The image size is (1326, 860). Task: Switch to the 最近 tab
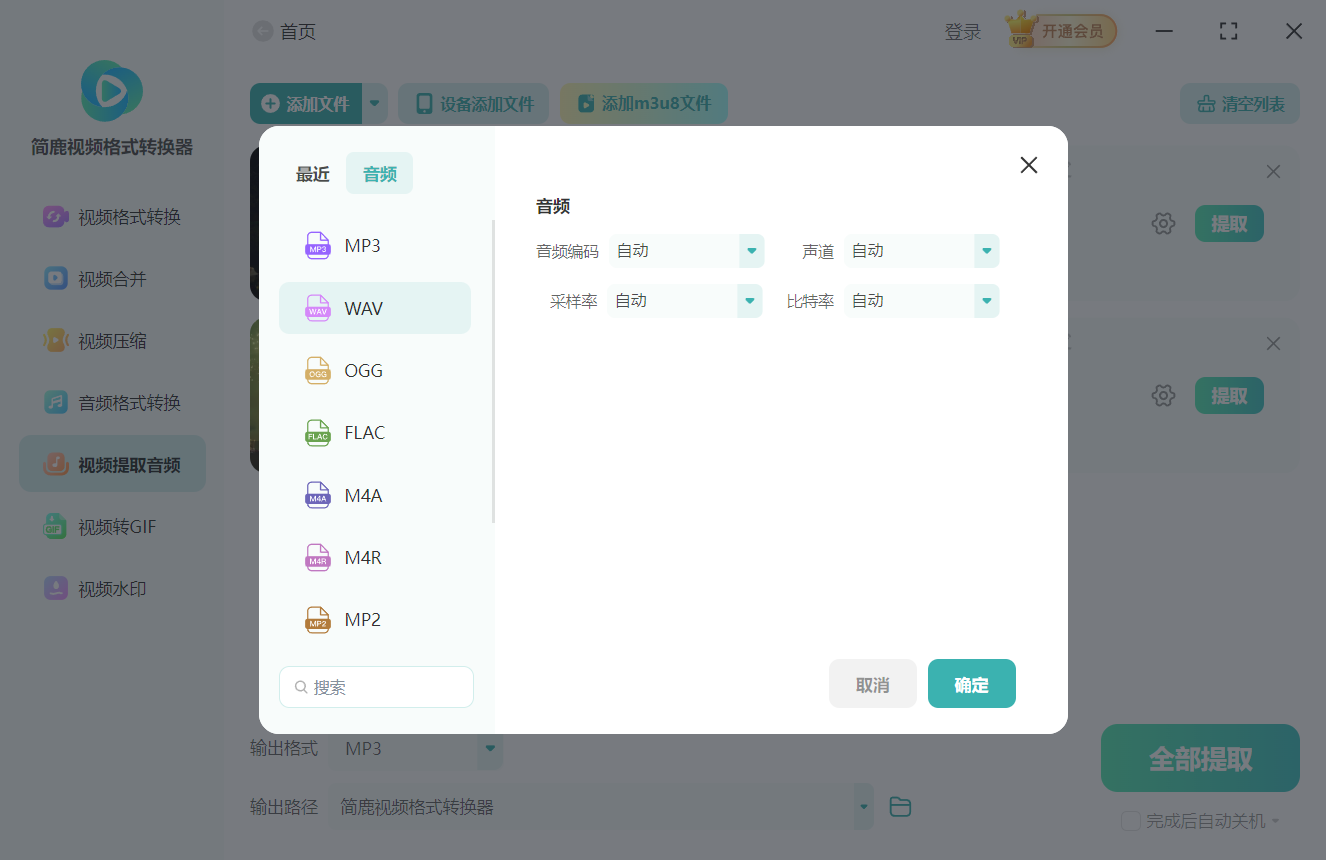(x=313, y=174)
